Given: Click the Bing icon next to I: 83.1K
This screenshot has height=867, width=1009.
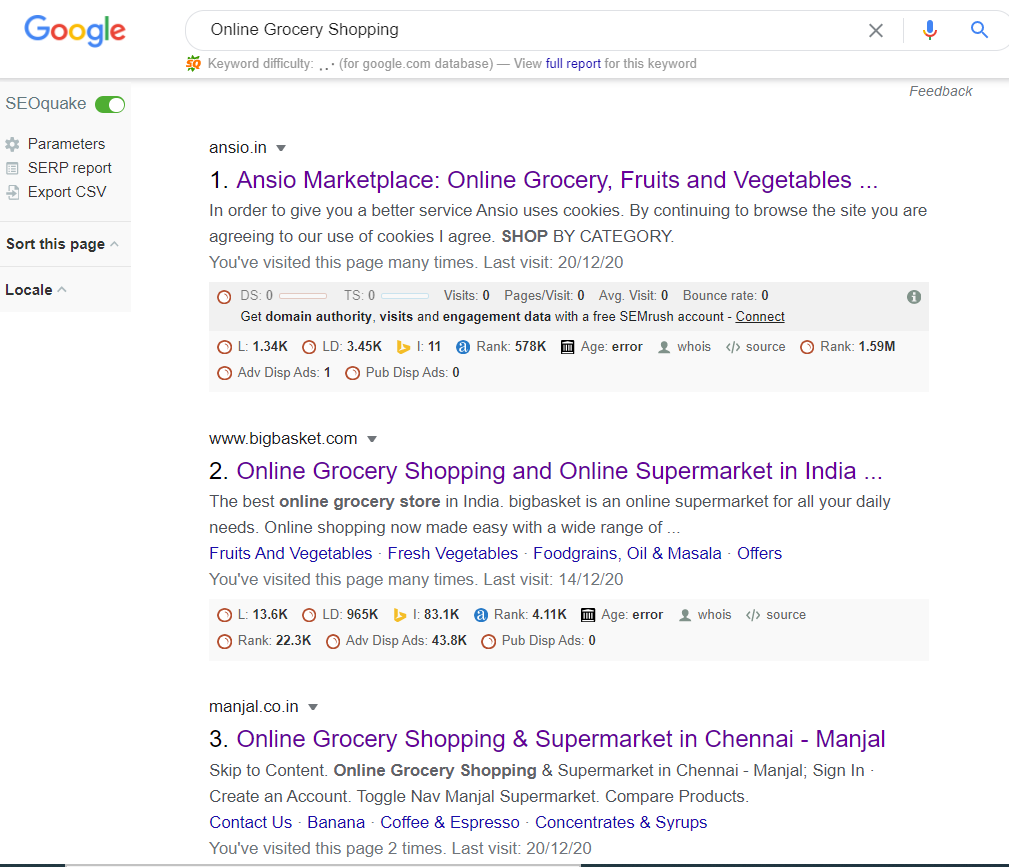Looking at the screenshot, I should pyautogui.click(x=400, y=615).
